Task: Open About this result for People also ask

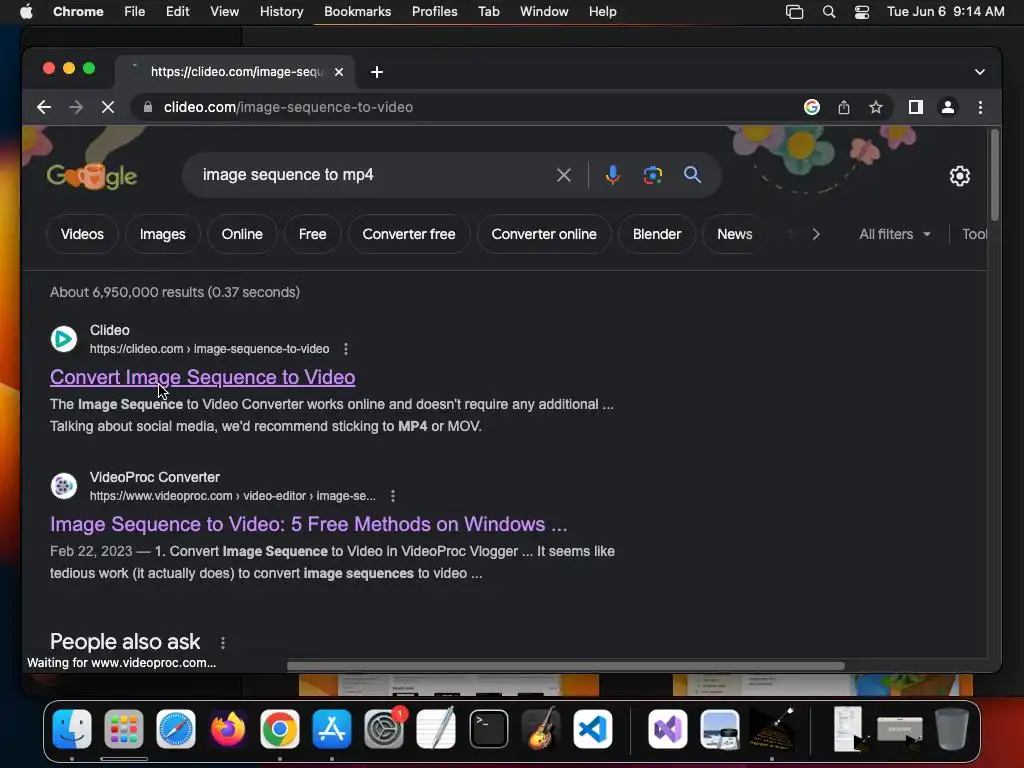Action: tap(223, 643)
